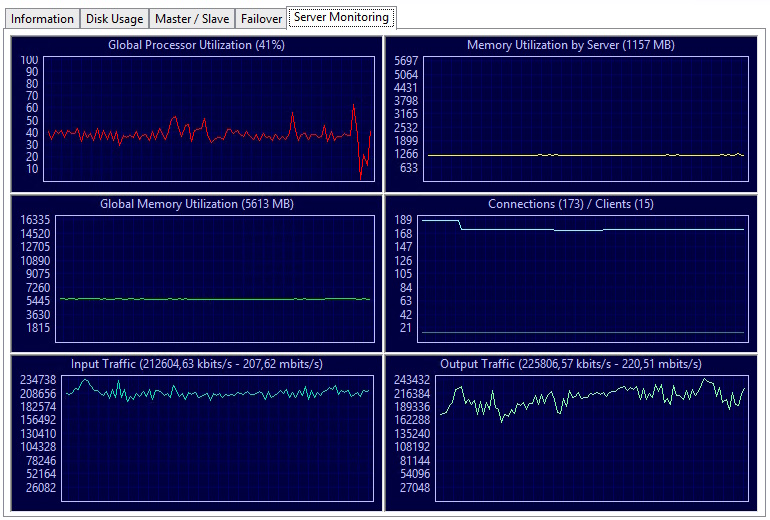Click the 216384 output traffic axis label
Viewport: 770px width, 520px height.
pos(412,394)
